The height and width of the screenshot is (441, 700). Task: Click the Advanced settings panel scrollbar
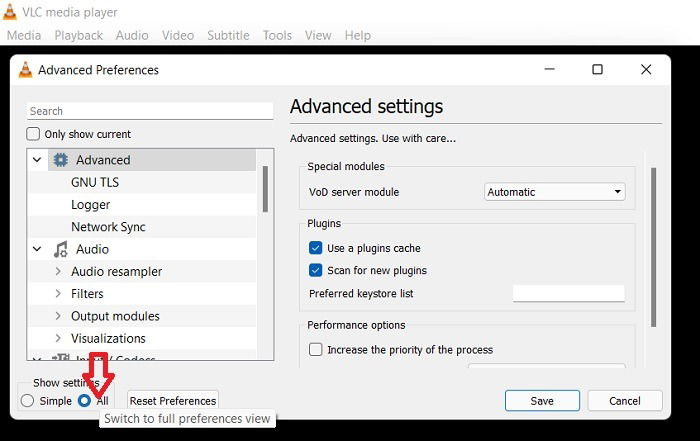[654, 247]
